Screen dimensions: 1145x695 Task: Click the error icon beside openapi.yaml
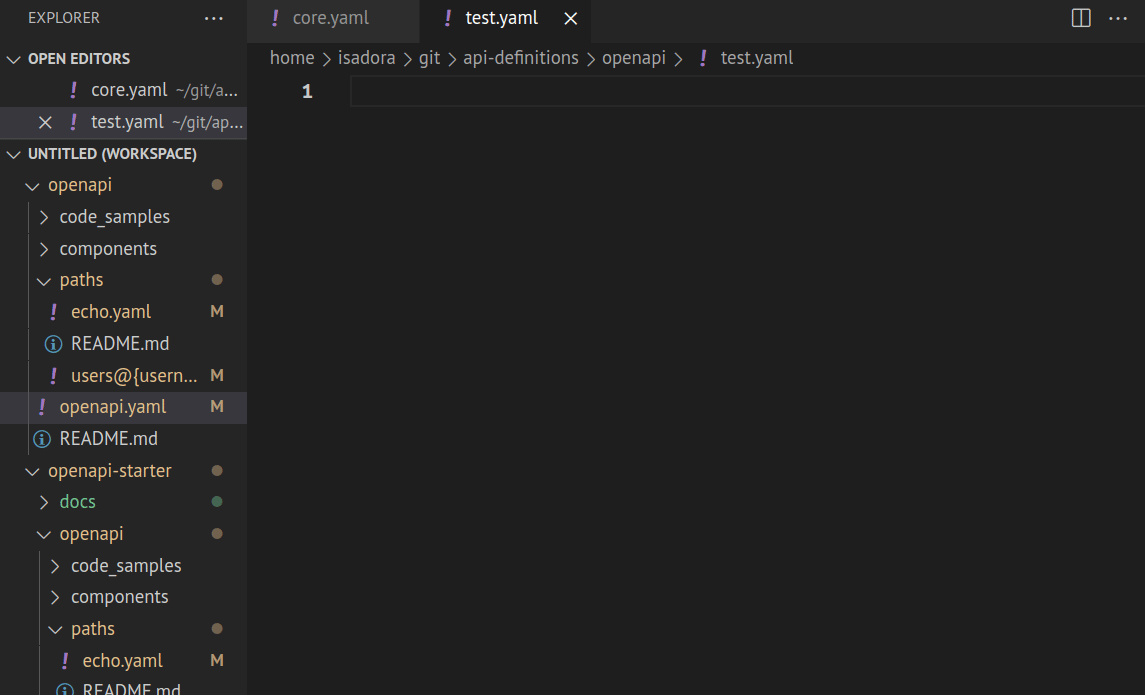(x=41, y=406)
